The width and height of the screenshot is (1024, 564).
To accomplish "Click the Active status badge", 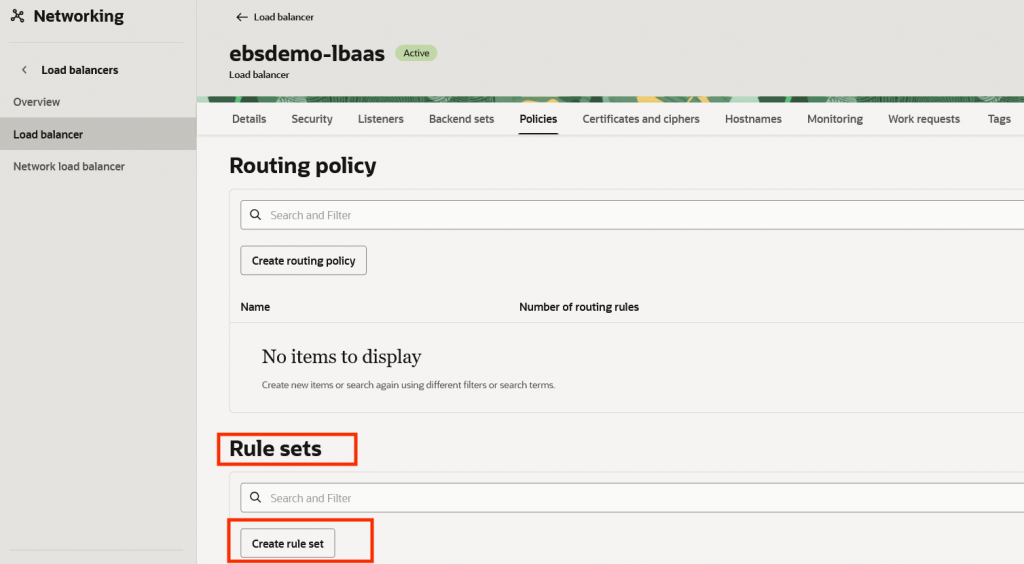I will coord(416,53).
